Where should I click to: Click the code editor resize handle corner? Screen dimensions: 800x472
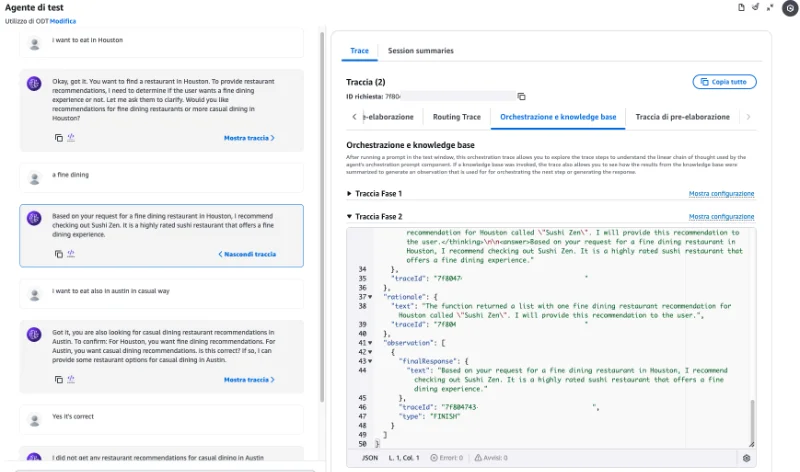pyautogui.click(x=752, y=444)
